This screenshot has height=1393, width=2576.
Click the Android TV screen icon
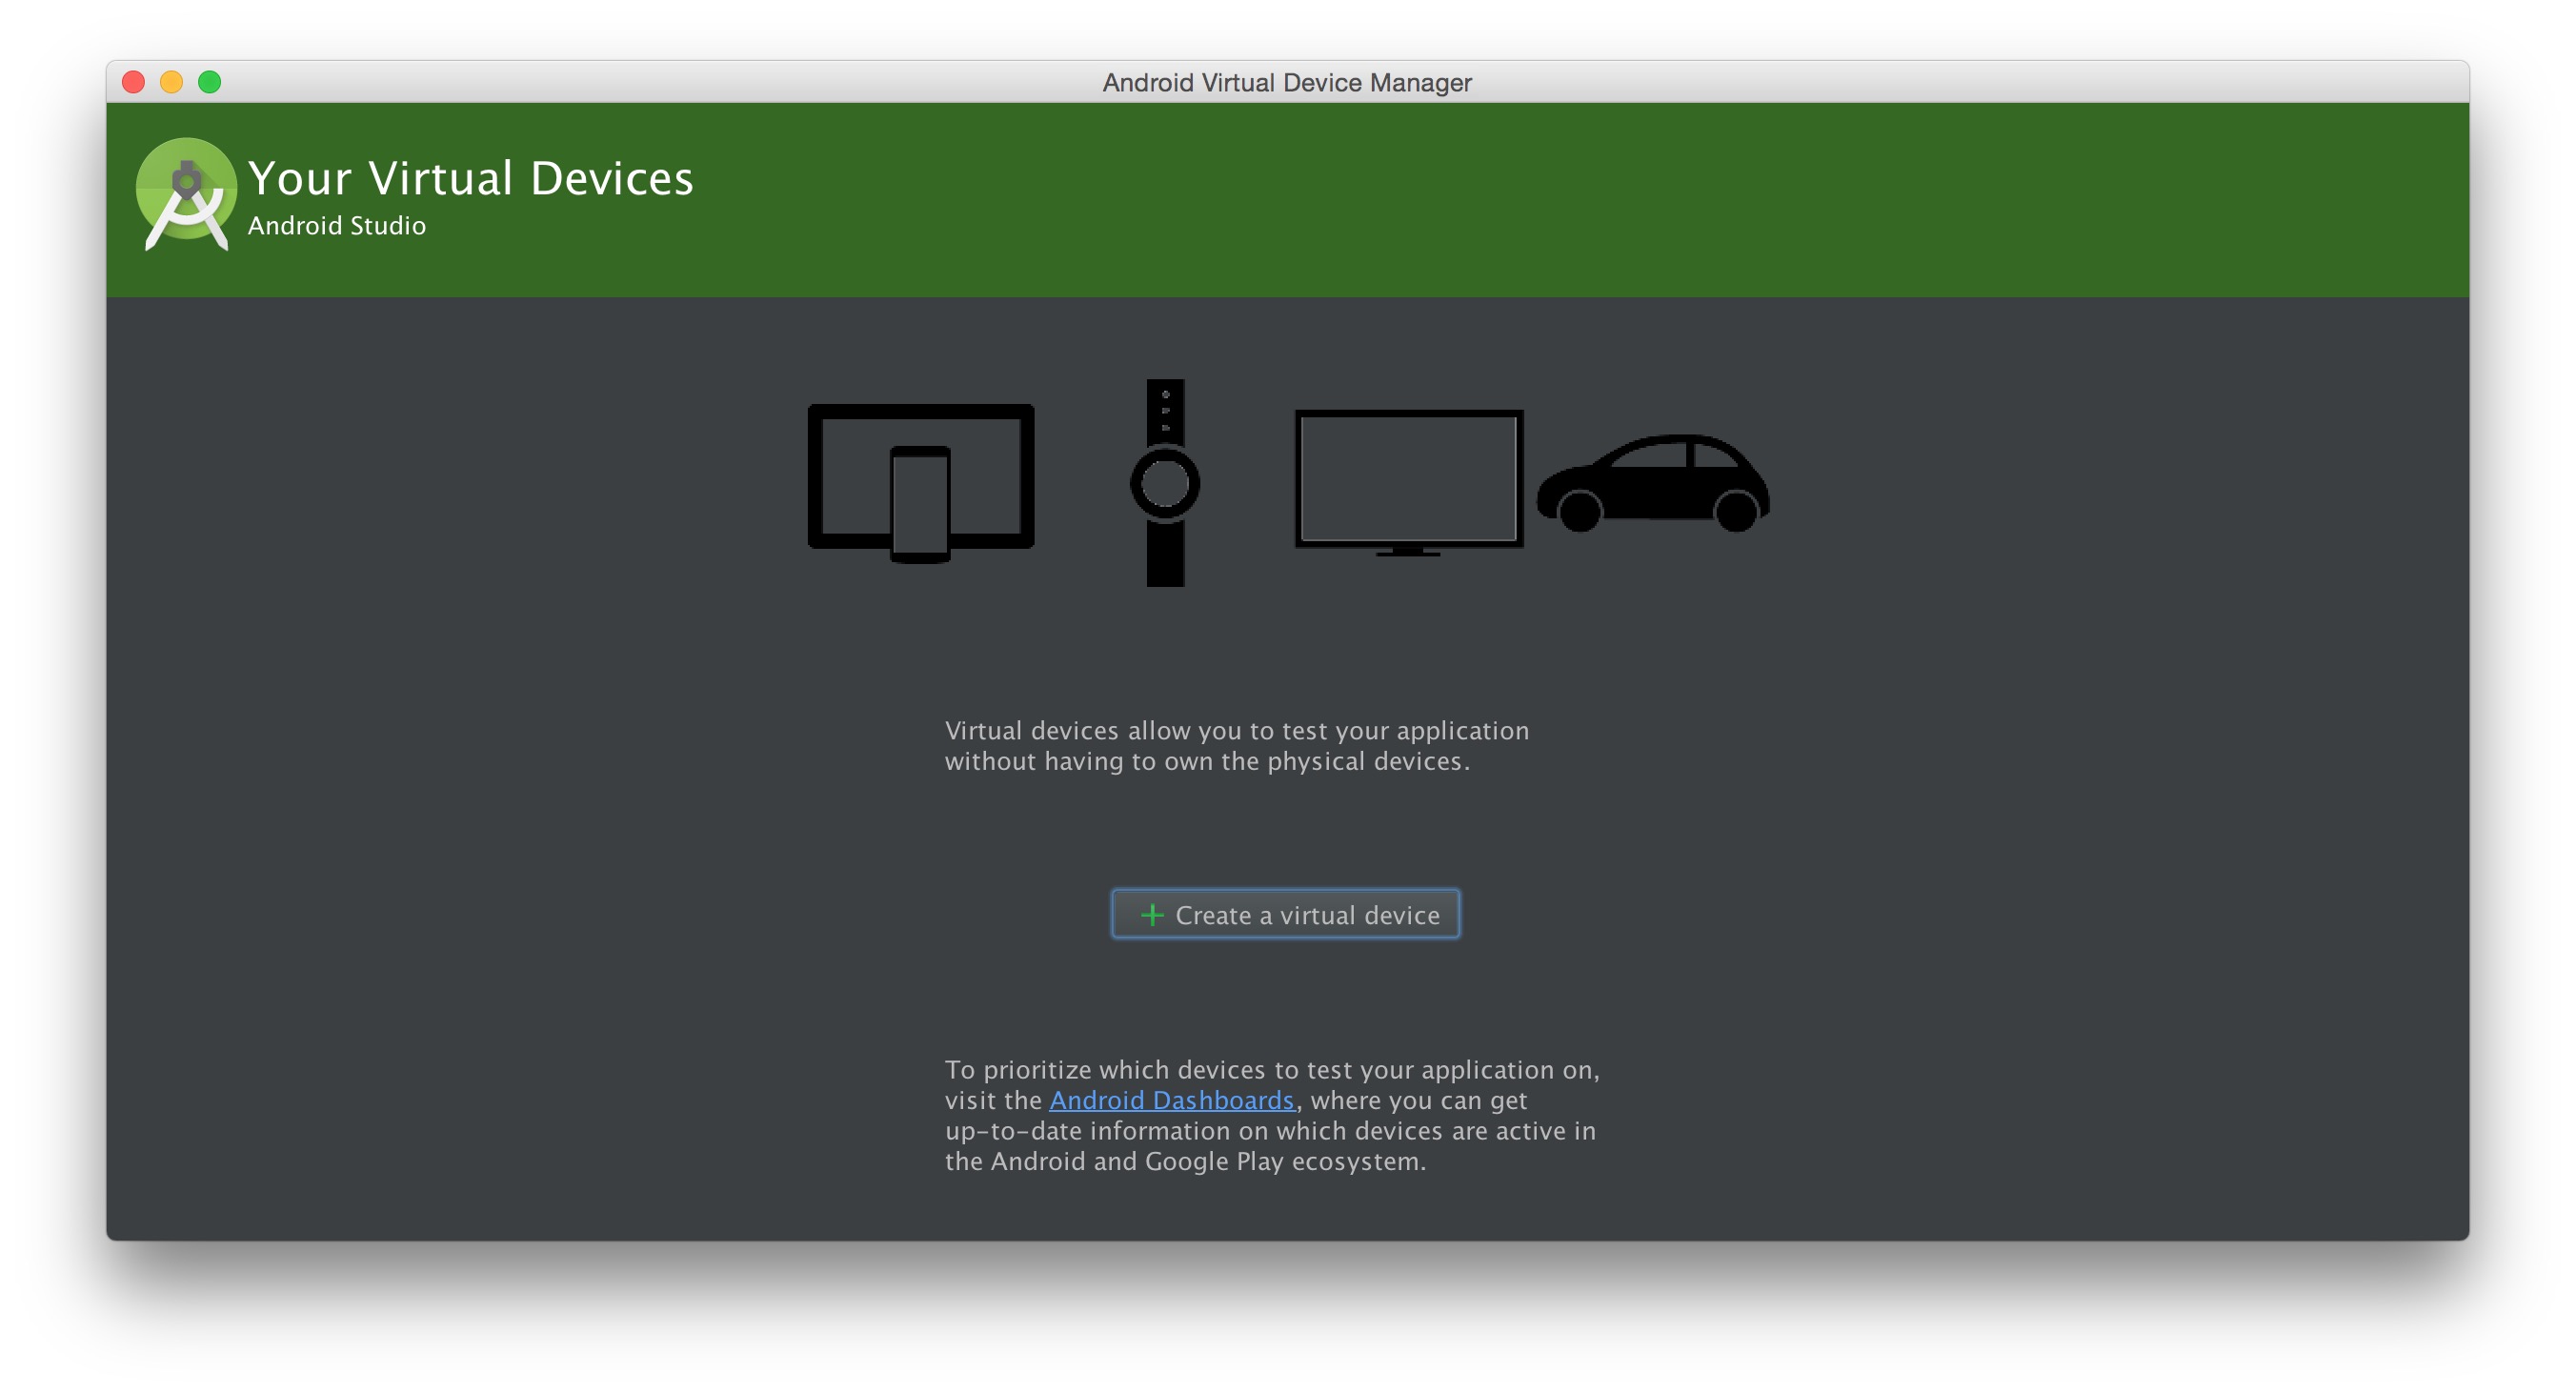tap(1408, 483)
